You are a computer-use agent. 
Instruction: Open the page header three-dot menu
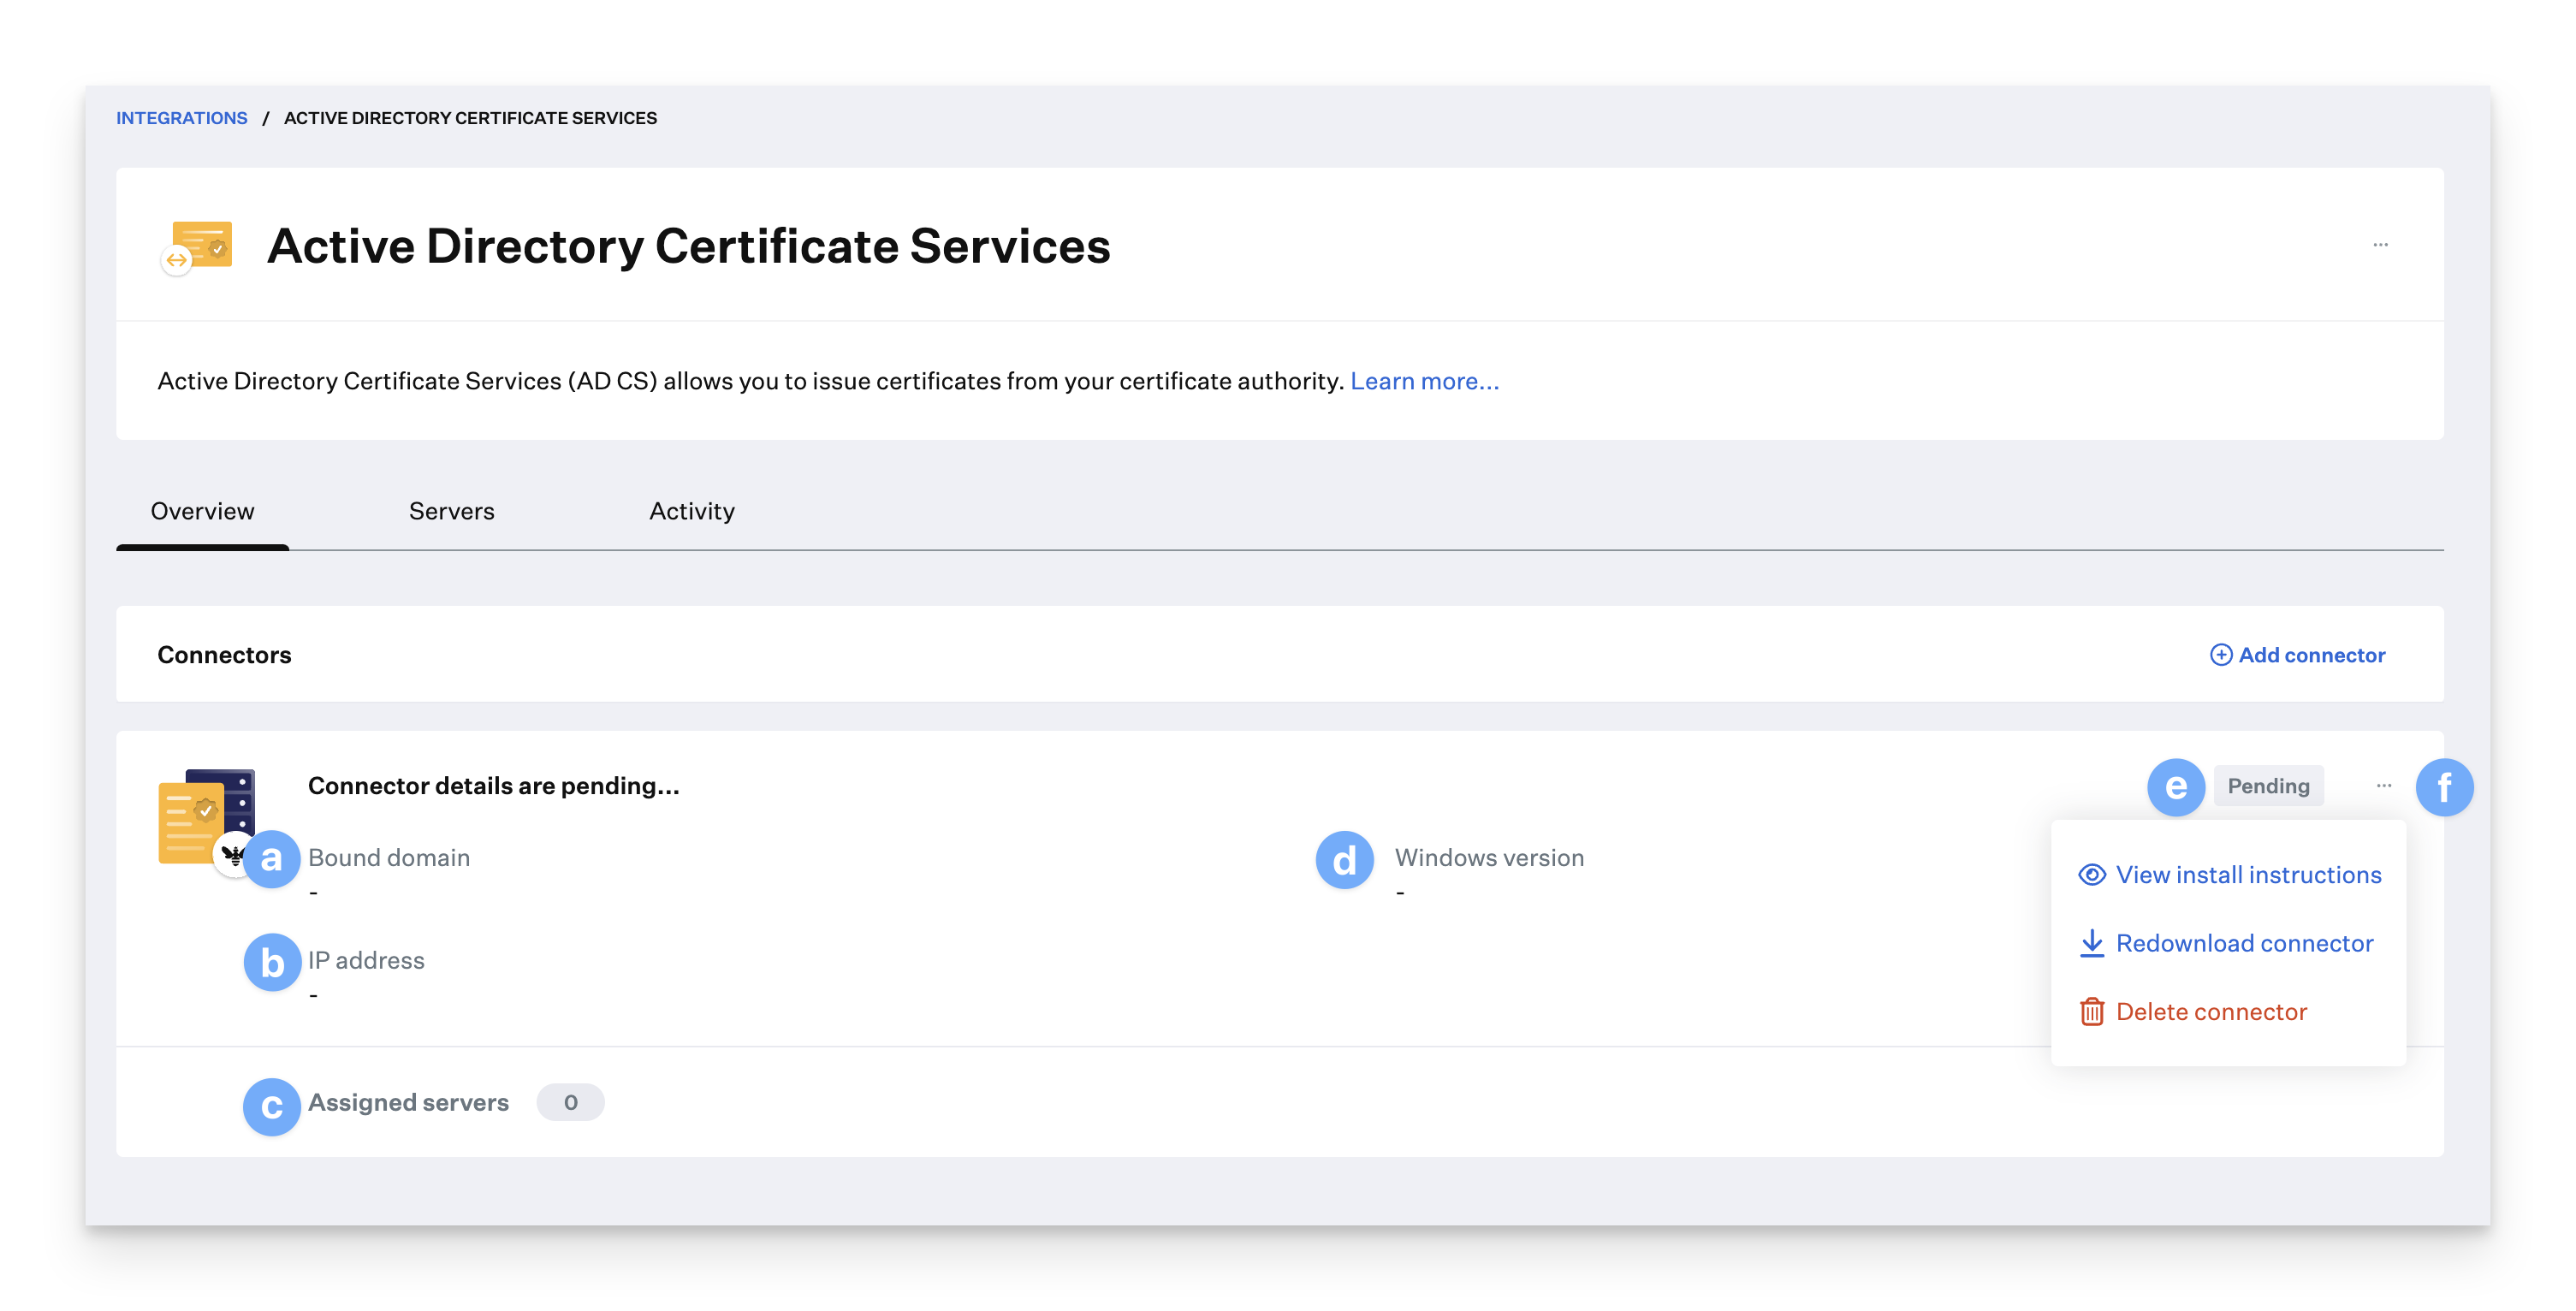coord(2380,245)
